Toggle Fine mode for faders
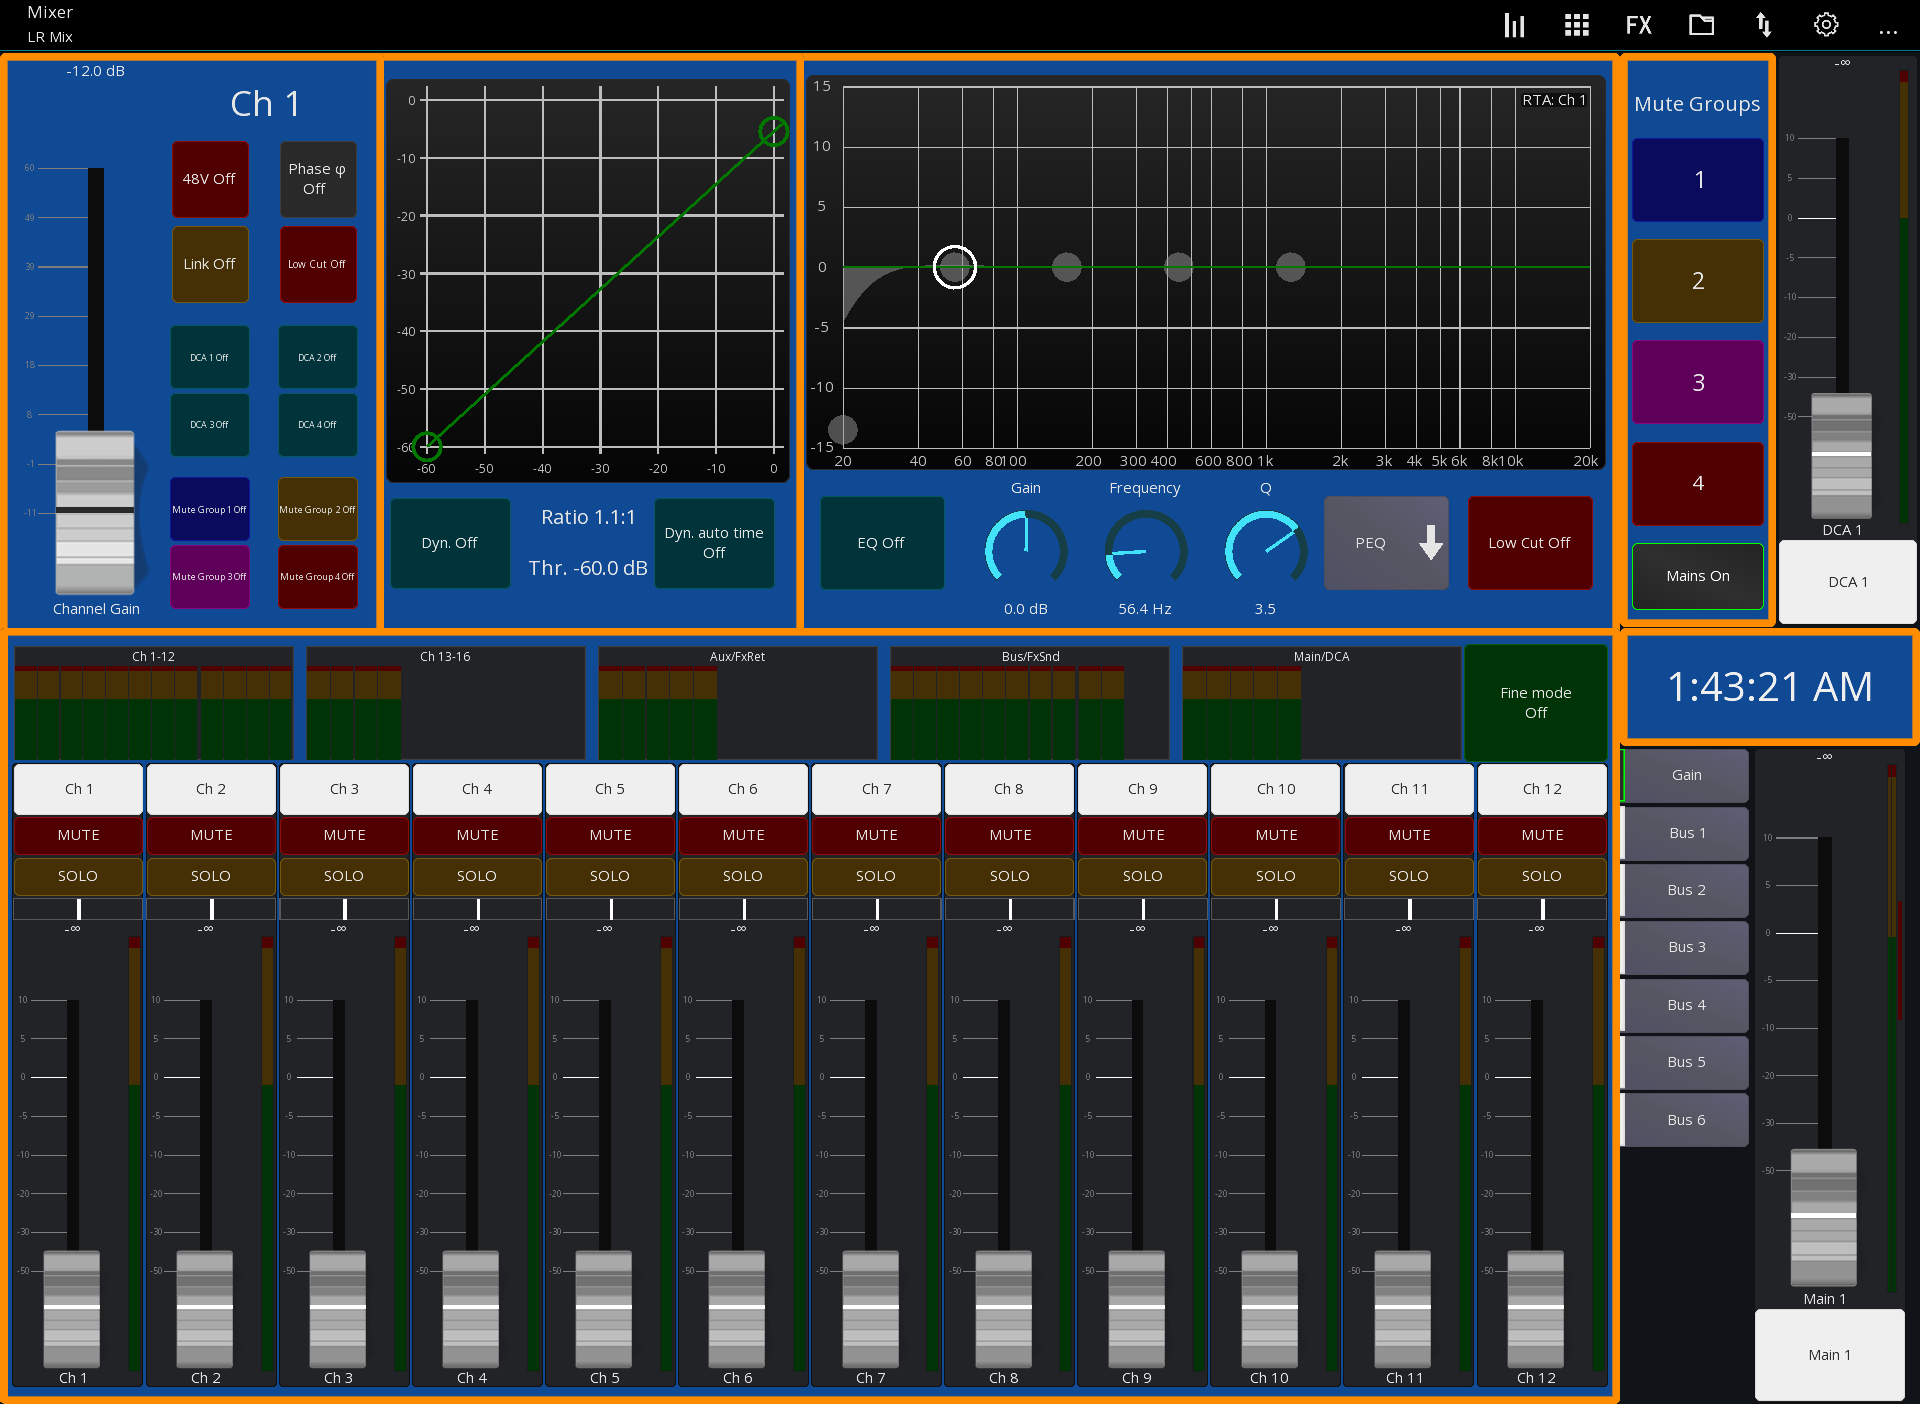1920x1404 pixels. click(1535, 702)
